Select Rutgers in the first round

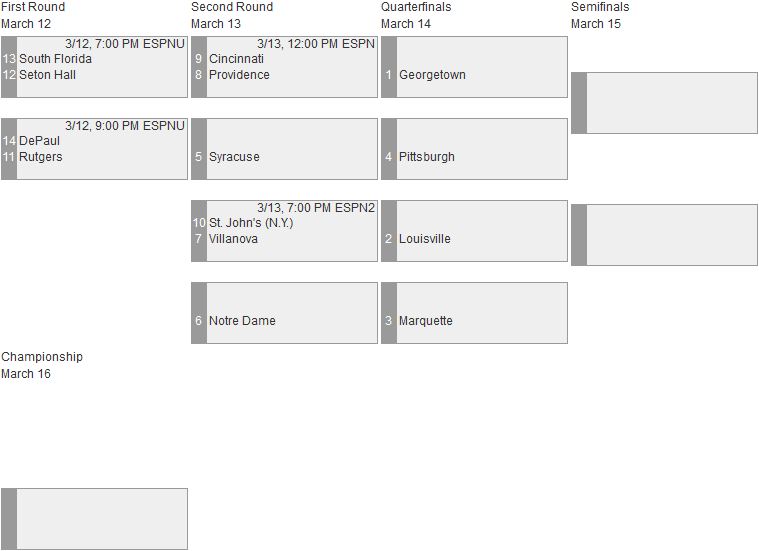[41, 156]
